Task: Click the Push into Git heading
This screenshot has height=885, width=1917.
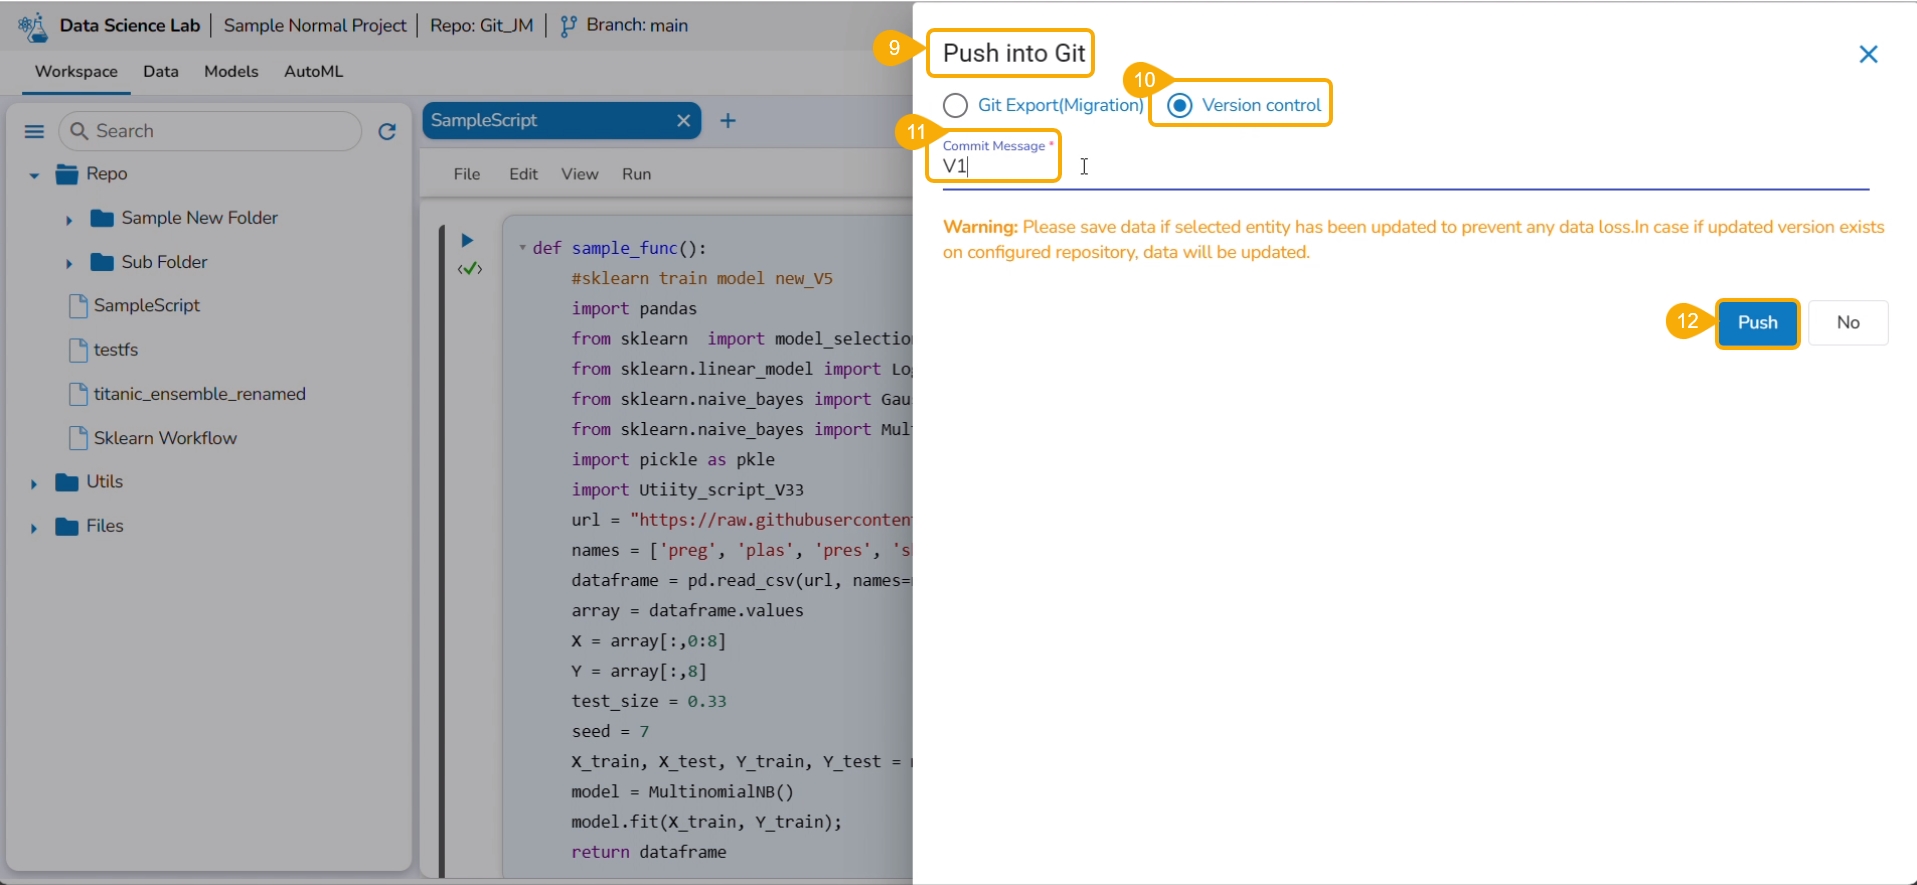Action: tap(1014, 53)
